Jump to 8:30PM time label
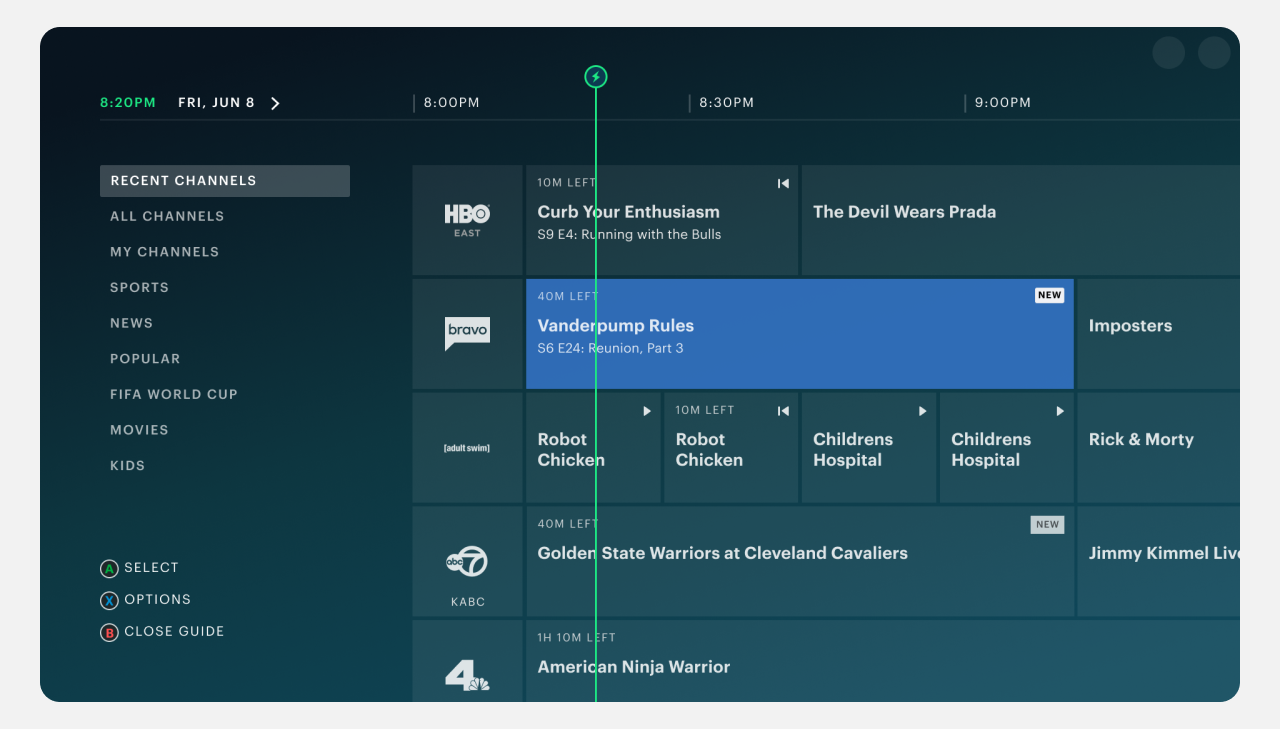1280x729 pixels. (x=727, y=103)
